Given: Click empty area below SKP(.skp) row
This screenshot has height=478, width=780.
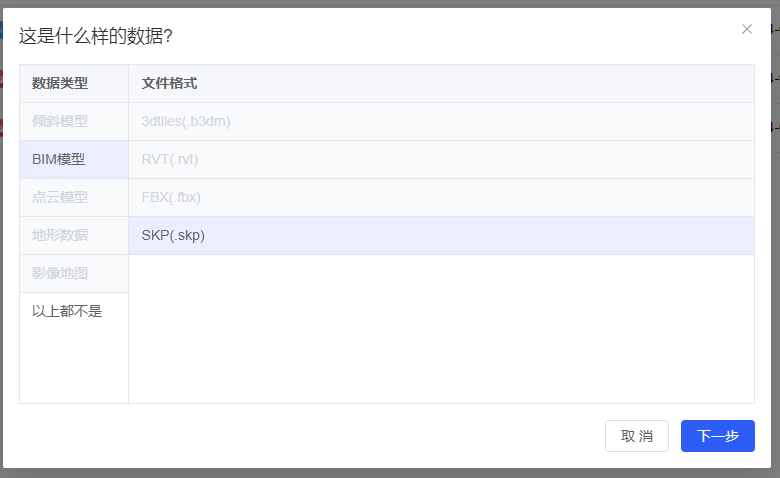Looking at the screenshot, I should pos(440,330).
